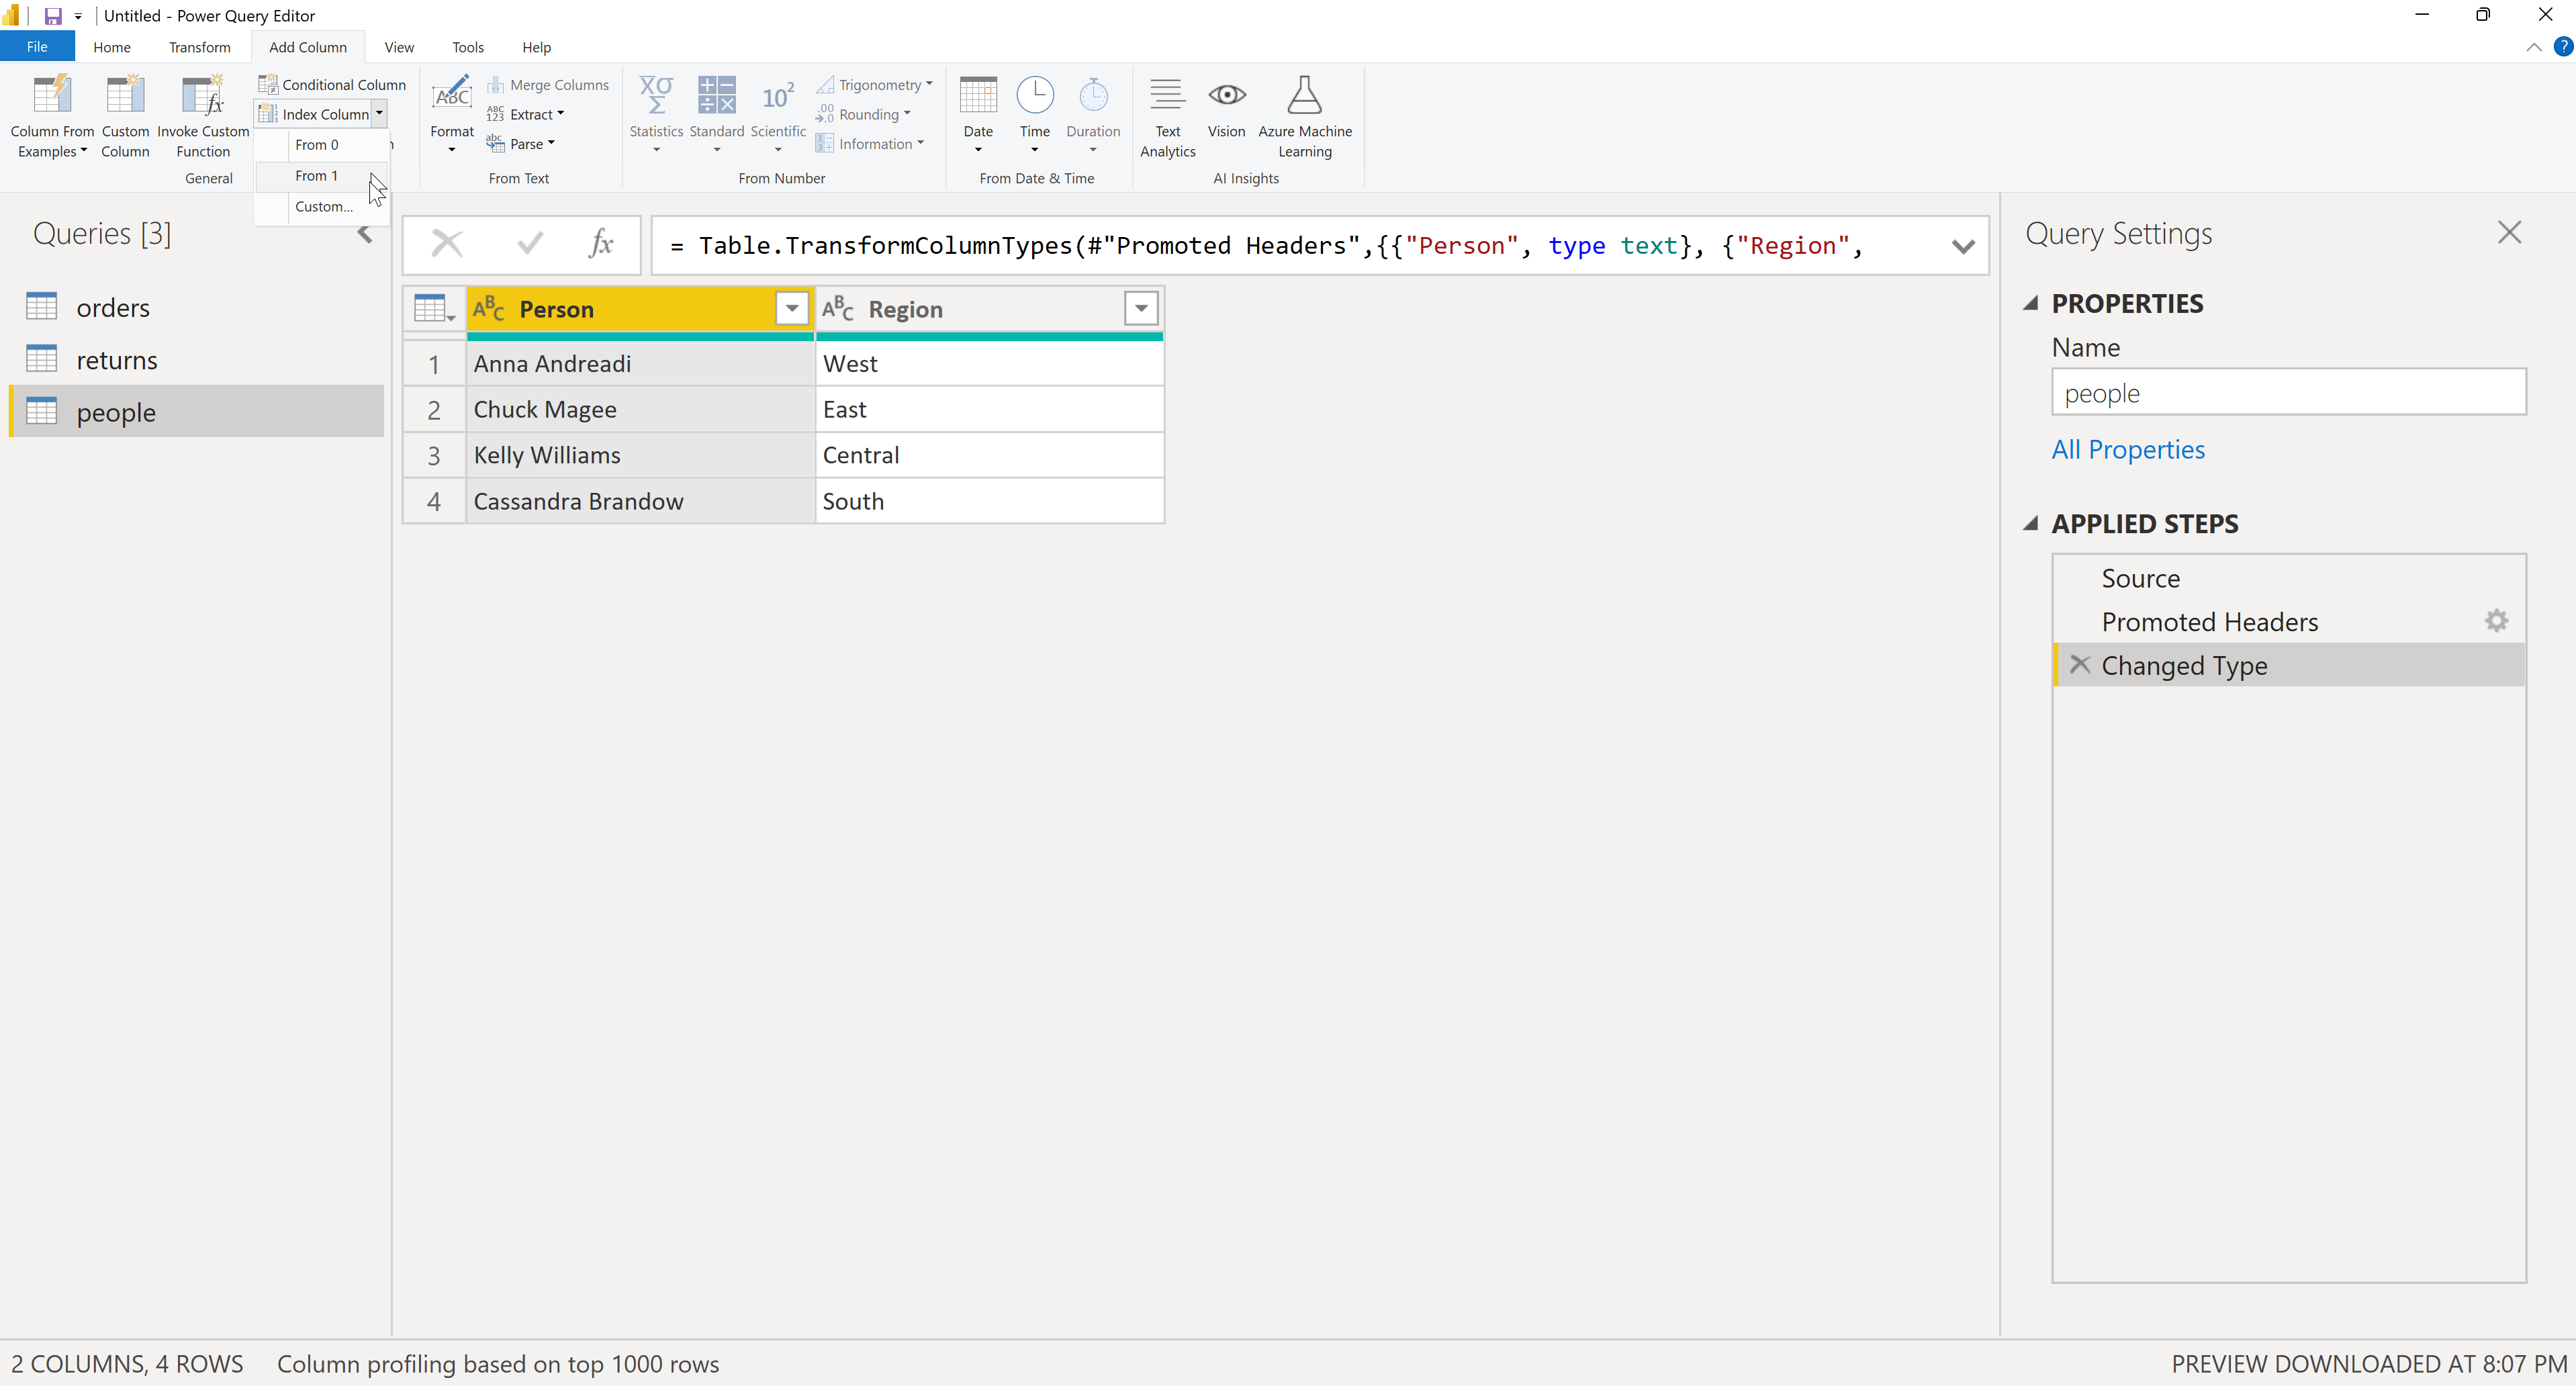Click Invoke Custom Function icon
The height and width of the screenshot is (1386, 2576).
click(x=203, y=97)
